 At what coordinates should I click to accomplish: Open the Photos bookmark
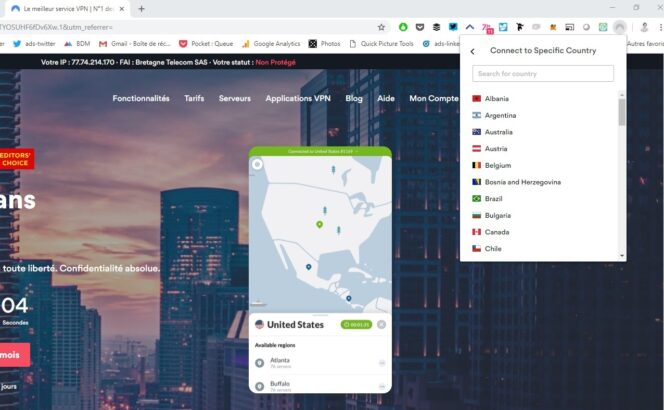pyautogui.click(x=324, y=44)
